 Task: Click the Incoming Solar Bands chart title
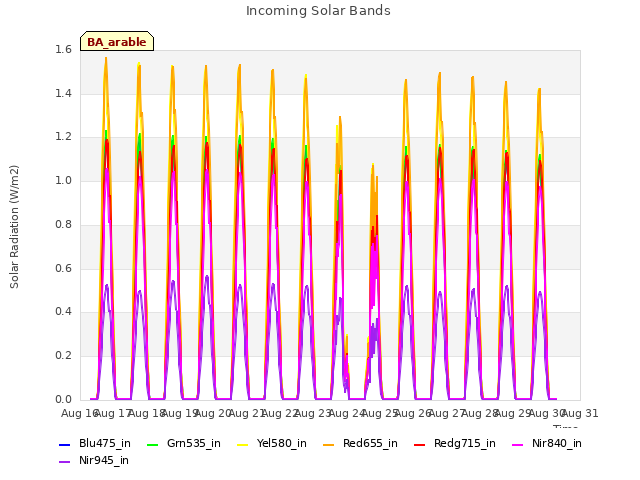click(318, 11)
